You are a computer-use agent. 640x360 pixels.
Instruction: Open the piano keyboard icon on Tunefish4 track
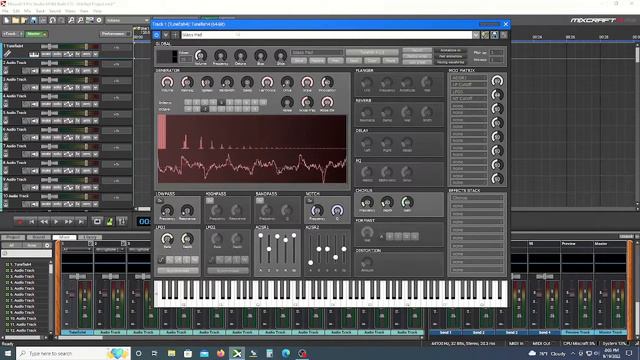34,54
